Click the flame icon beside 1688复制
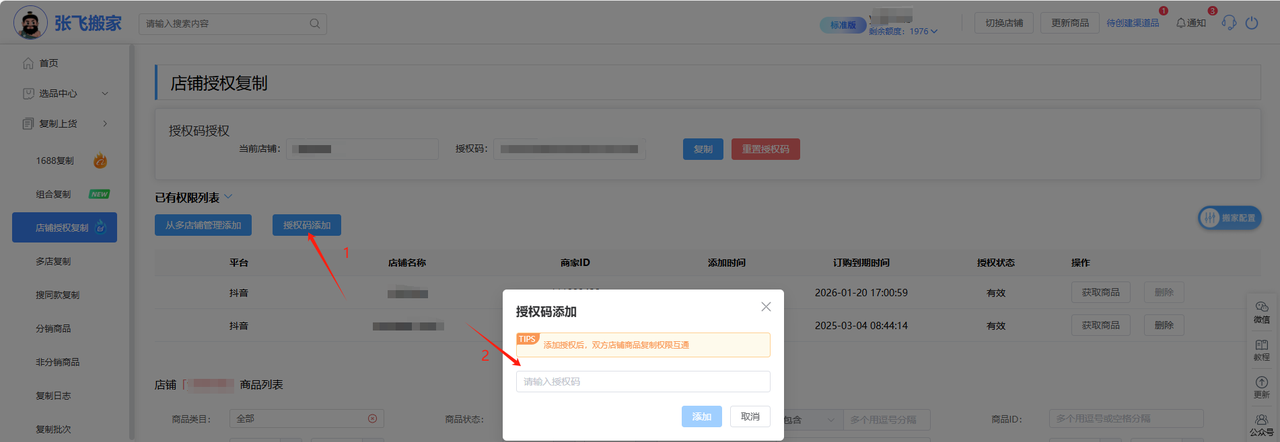 (x=100, y=160)
